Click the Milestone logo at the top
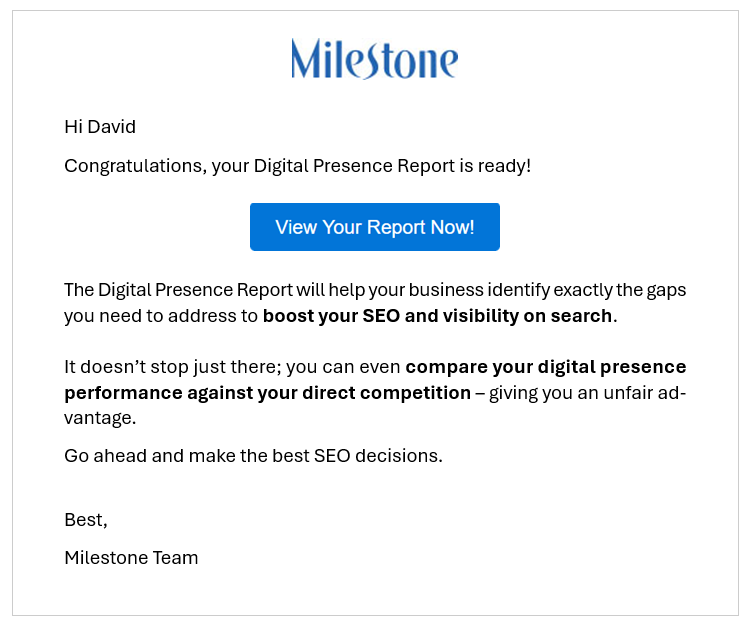This screenshot has width=749, height=630. [374, 59]
